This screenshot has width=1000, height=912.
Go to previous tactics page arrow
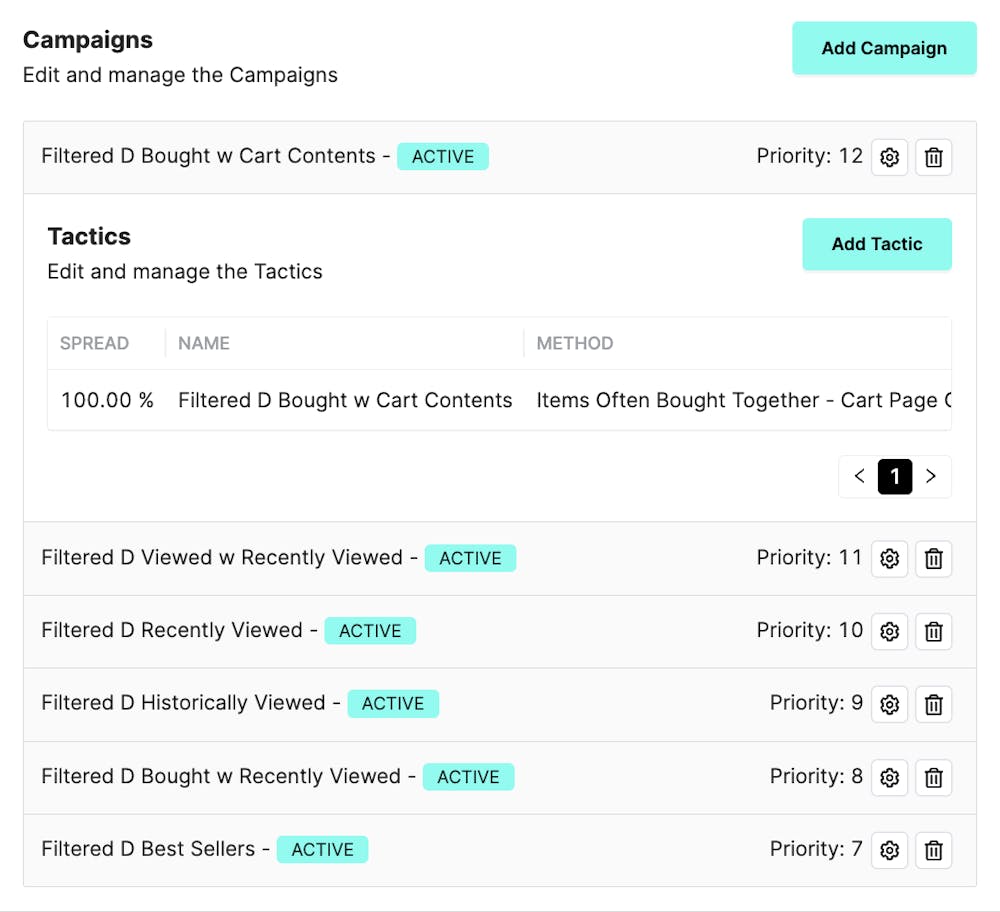click(x=859, y=476)
